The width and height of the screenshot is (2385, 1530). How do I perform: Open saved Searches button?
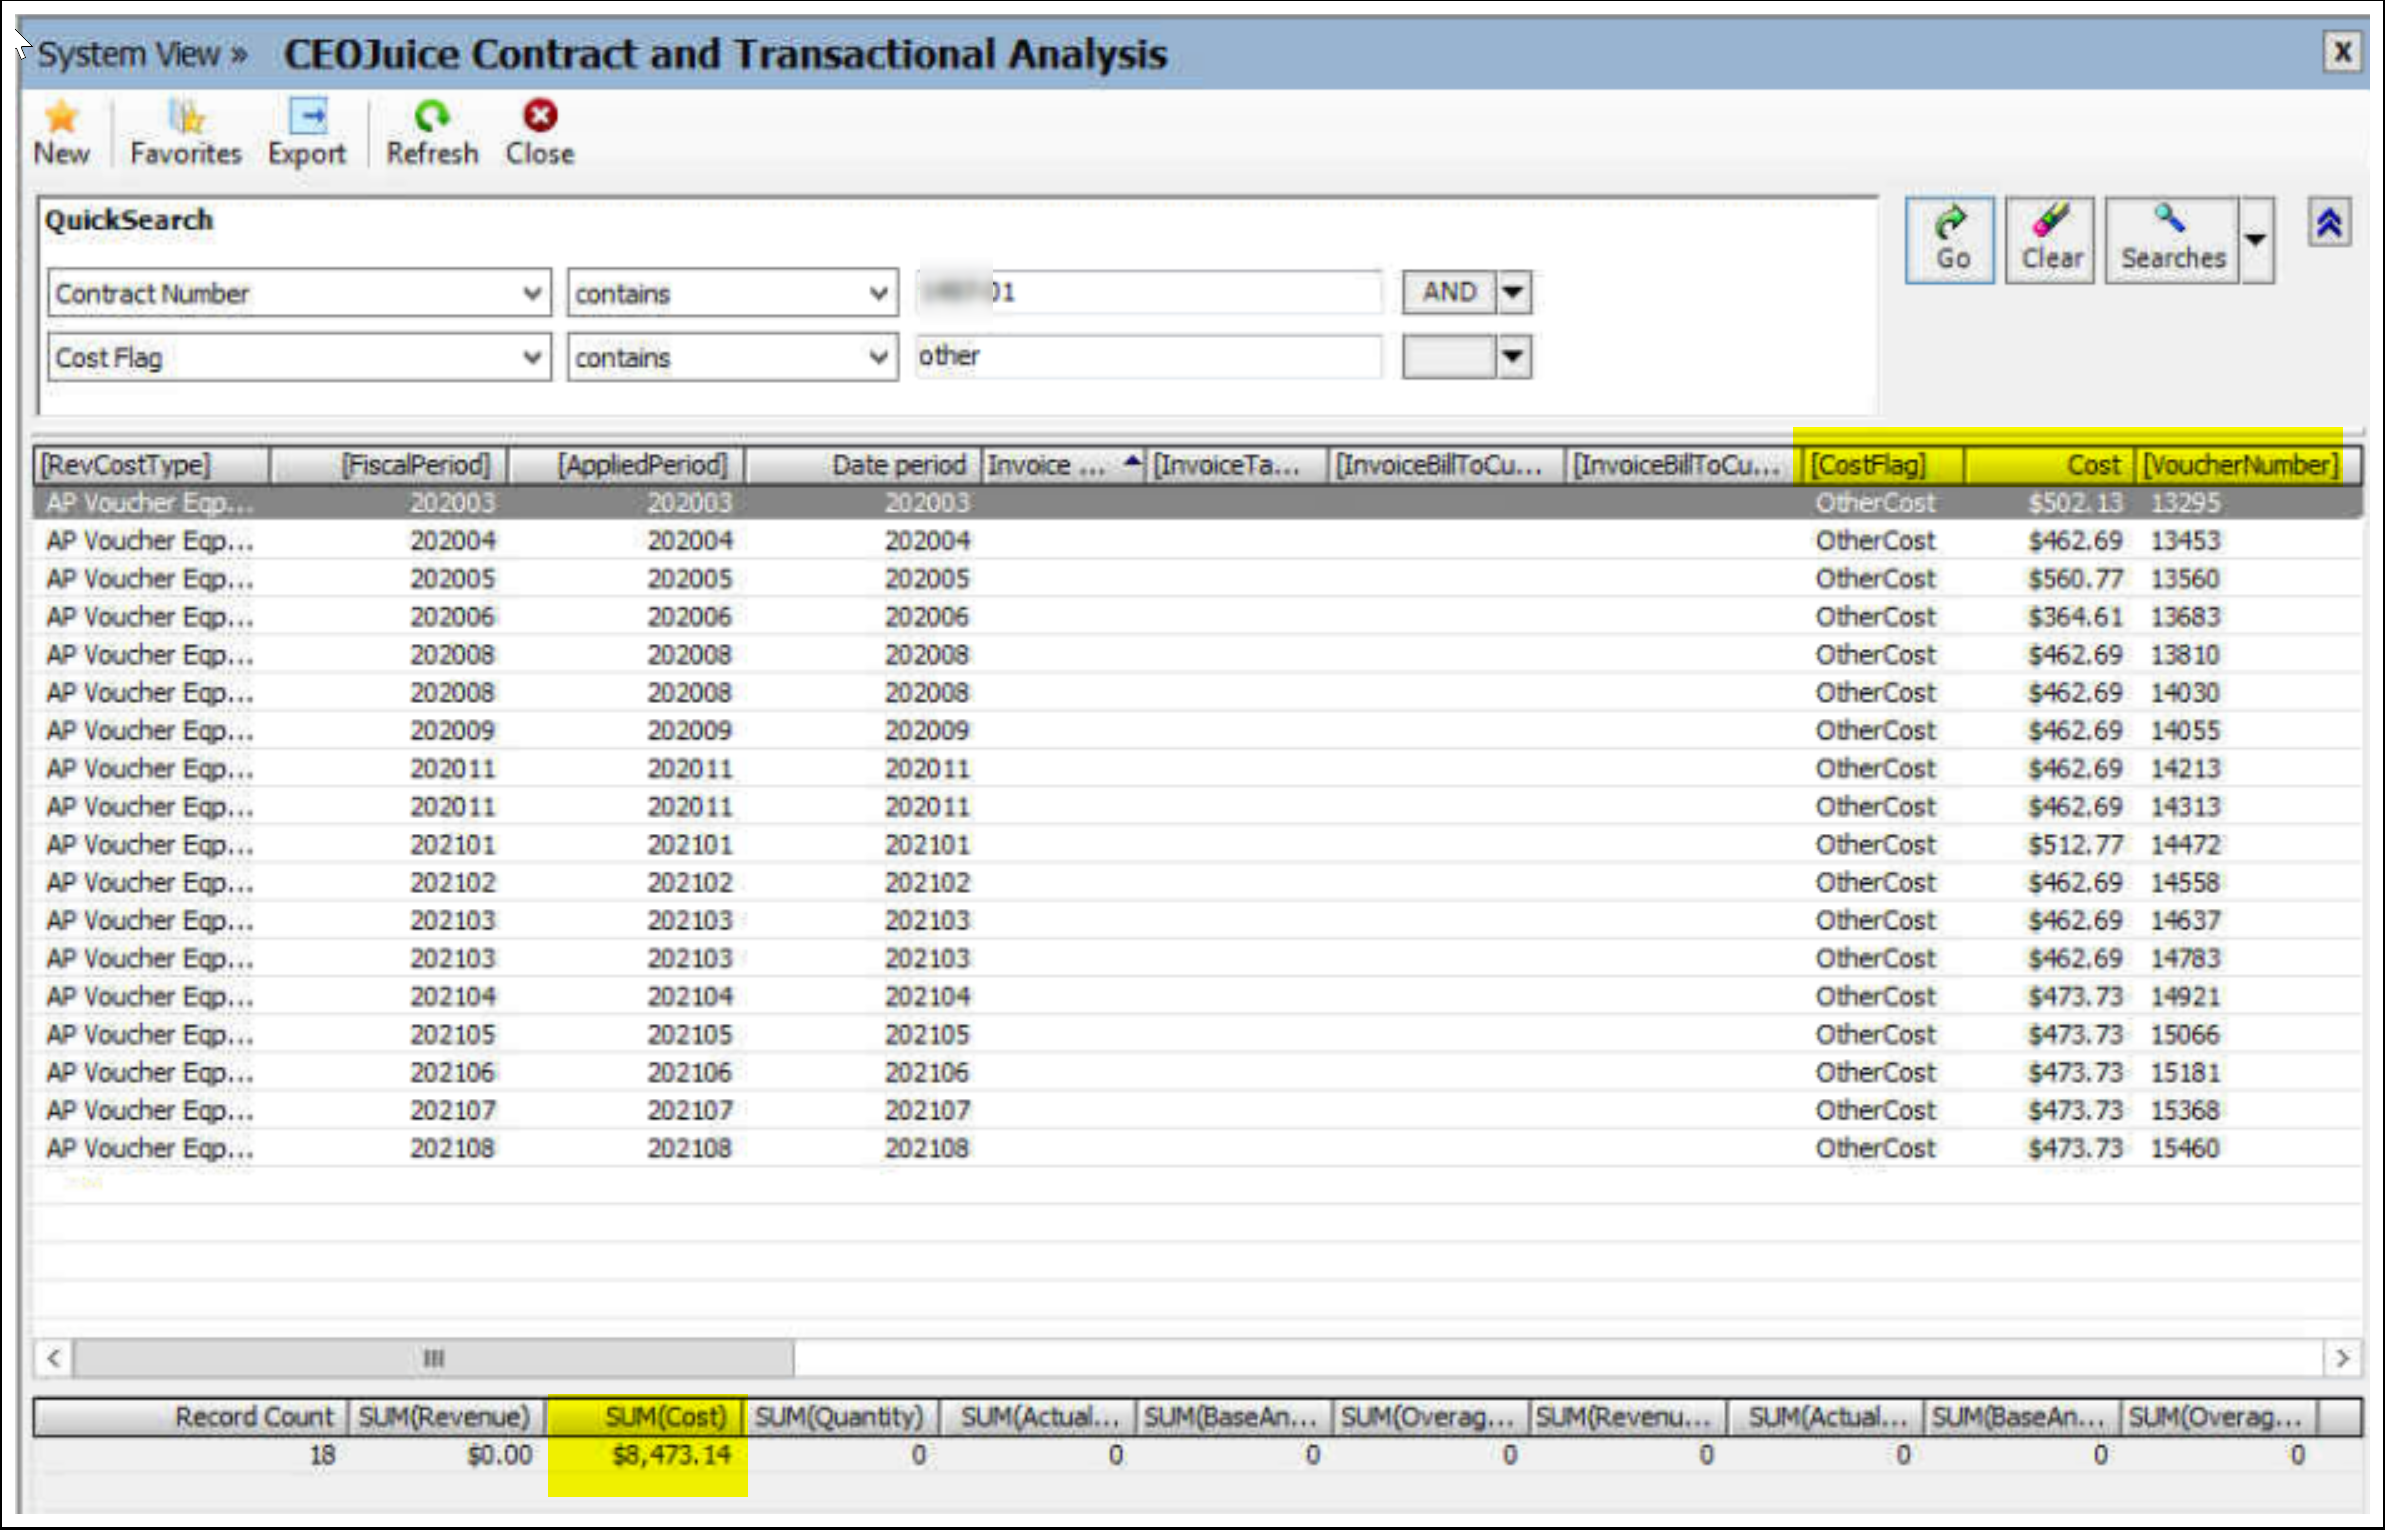(x=2172, y=240)
